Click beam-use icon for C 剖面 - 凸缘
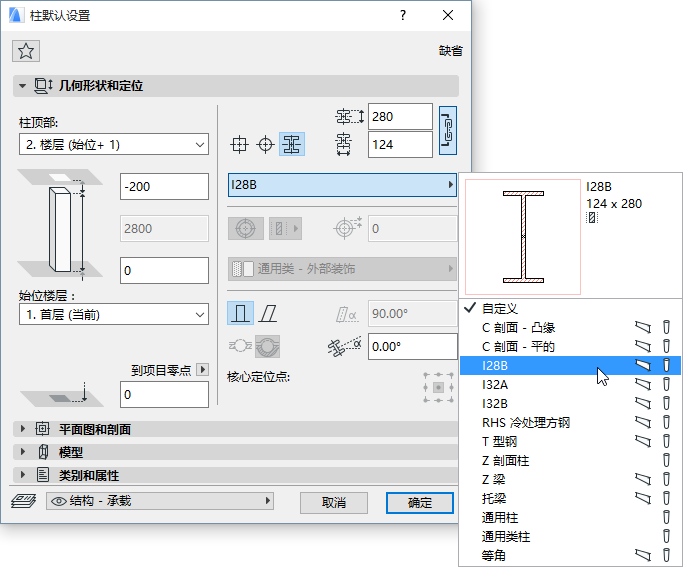Viewport: 683px width, 567px height. (x=642, y=327)
